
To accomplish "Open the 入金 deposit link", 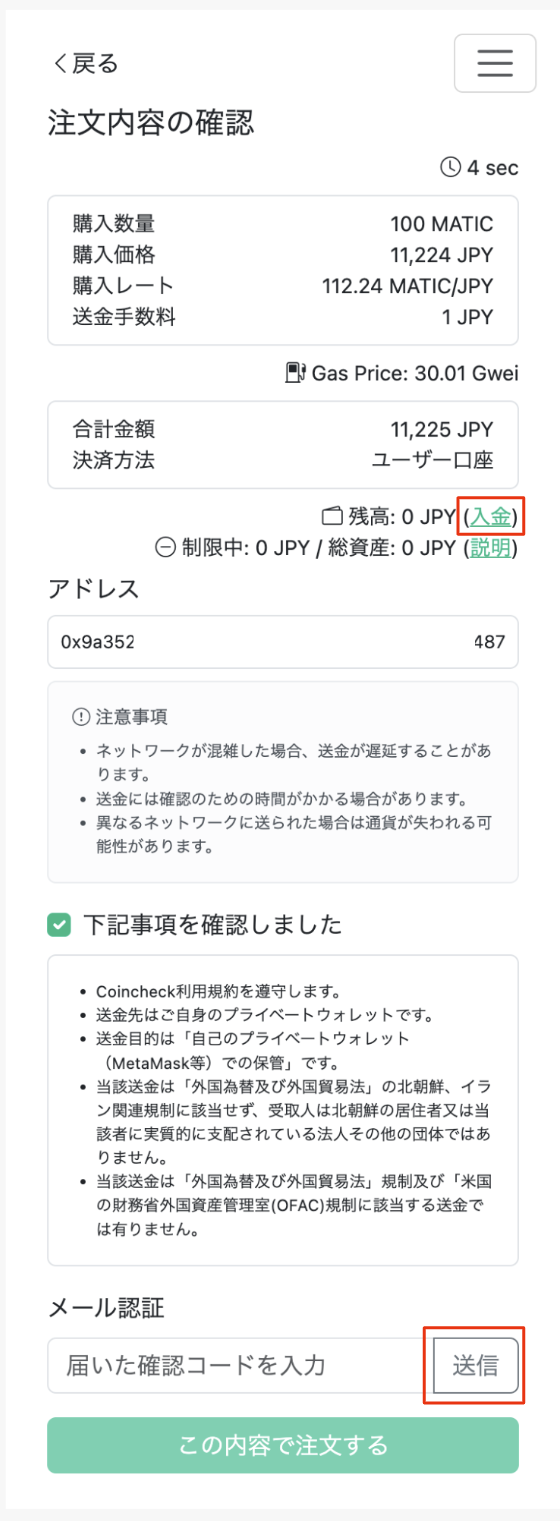I will [x=490, y=517].
